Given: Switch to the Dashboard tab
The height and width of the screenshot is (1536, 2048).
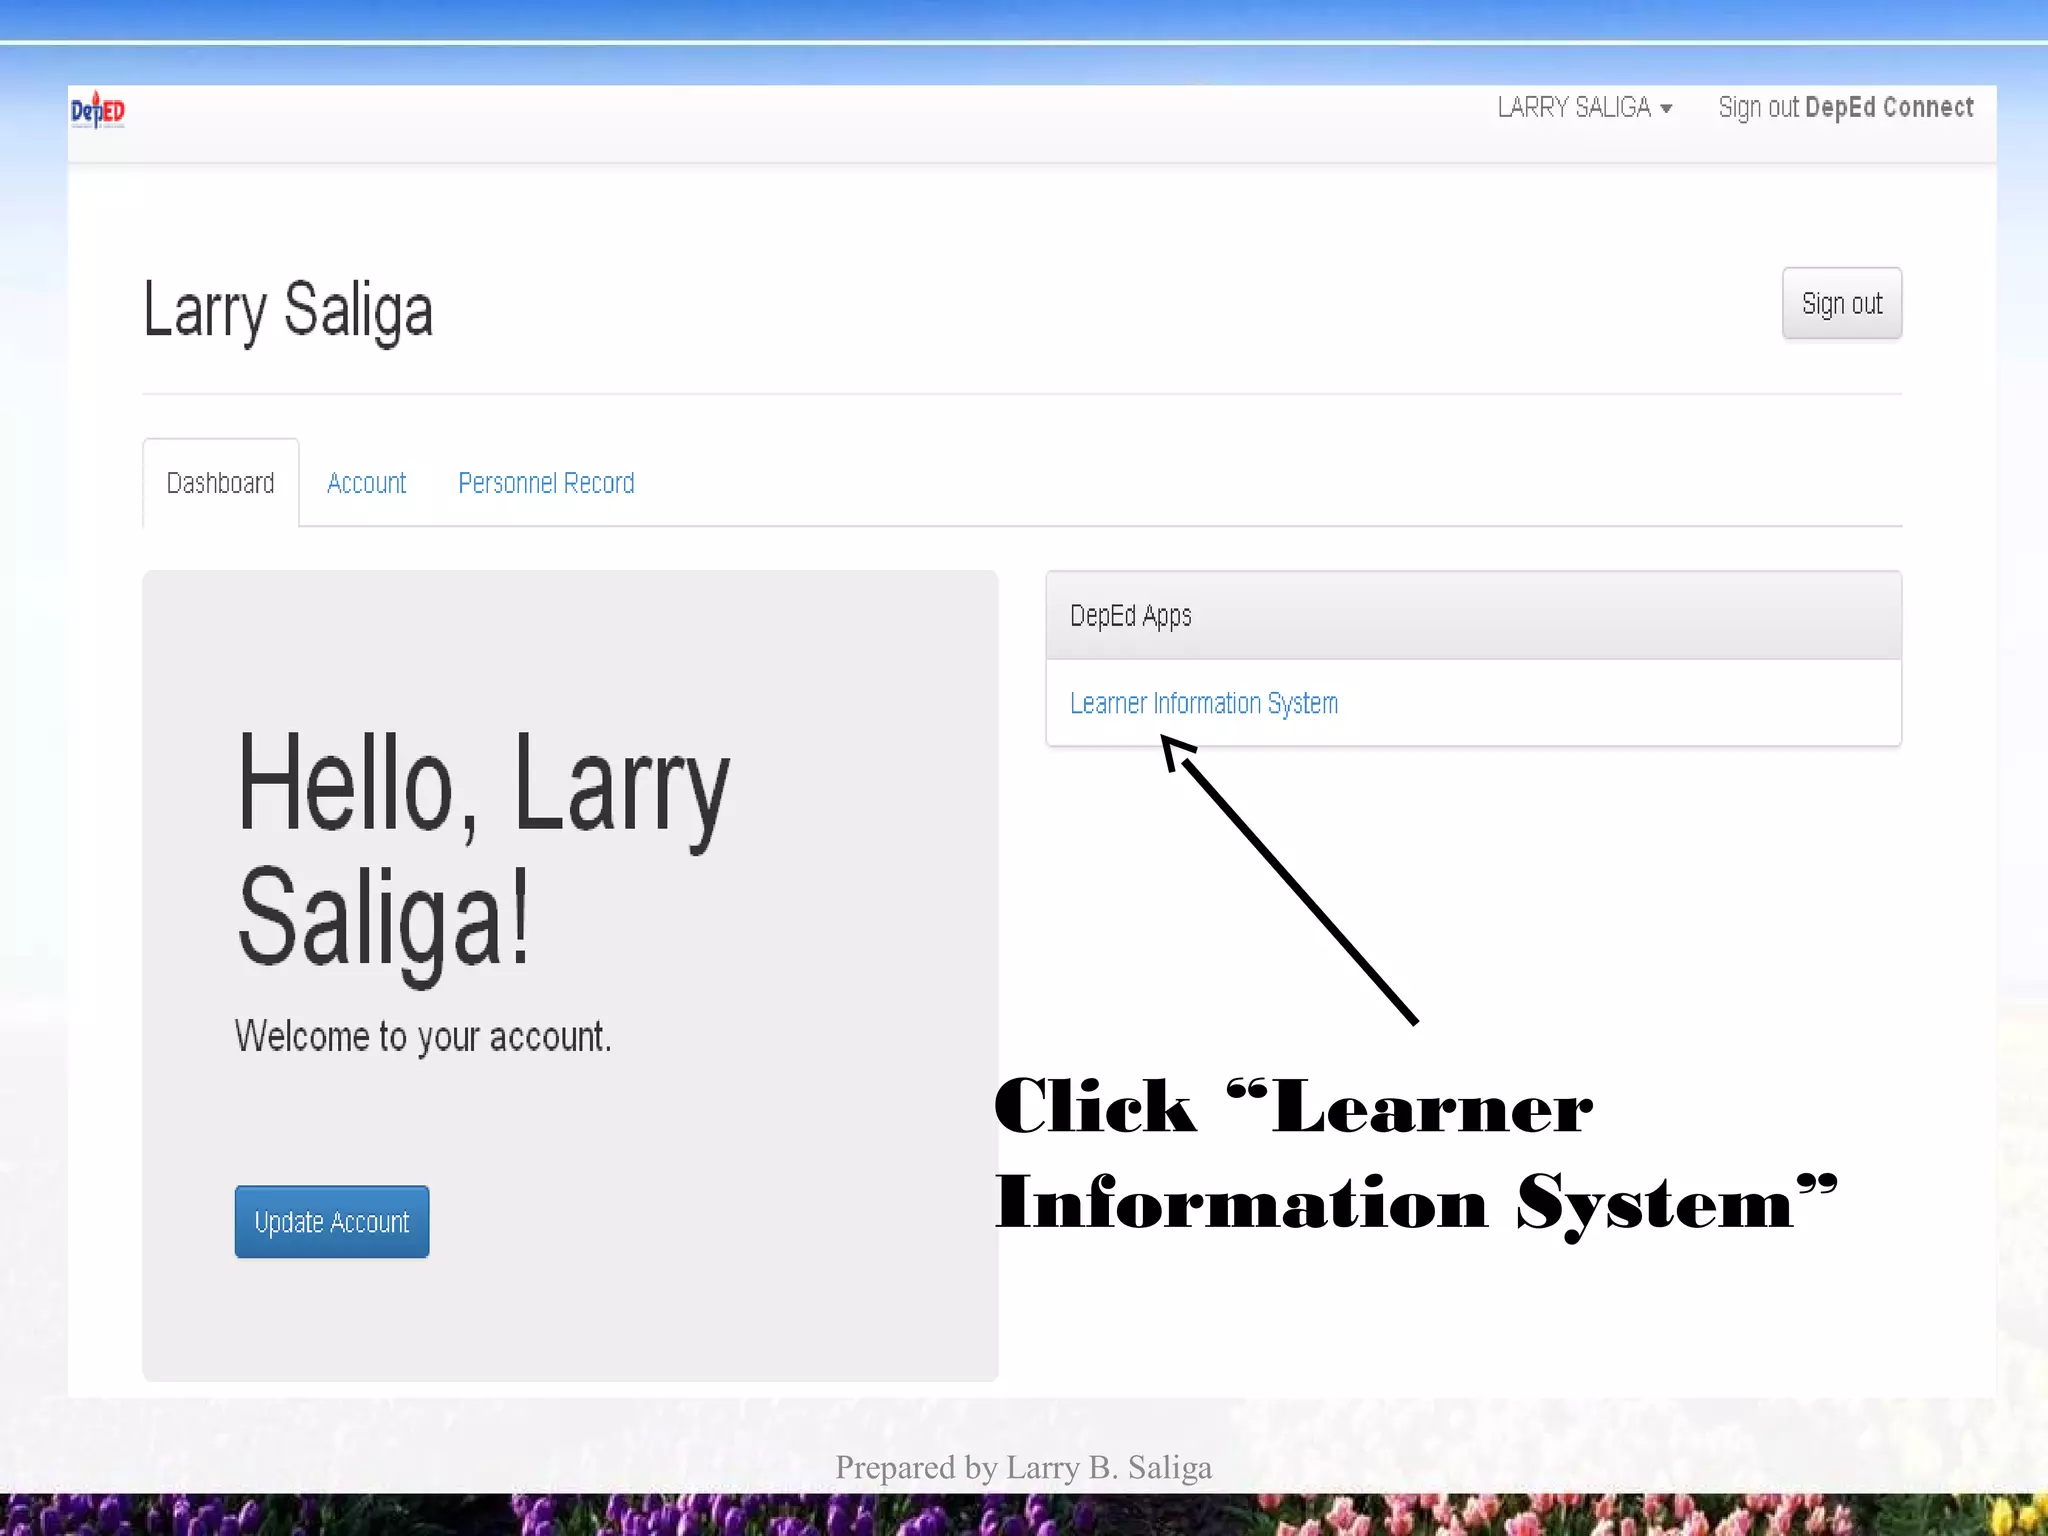Looking at the screenshot, I should (x=220, y=483).
